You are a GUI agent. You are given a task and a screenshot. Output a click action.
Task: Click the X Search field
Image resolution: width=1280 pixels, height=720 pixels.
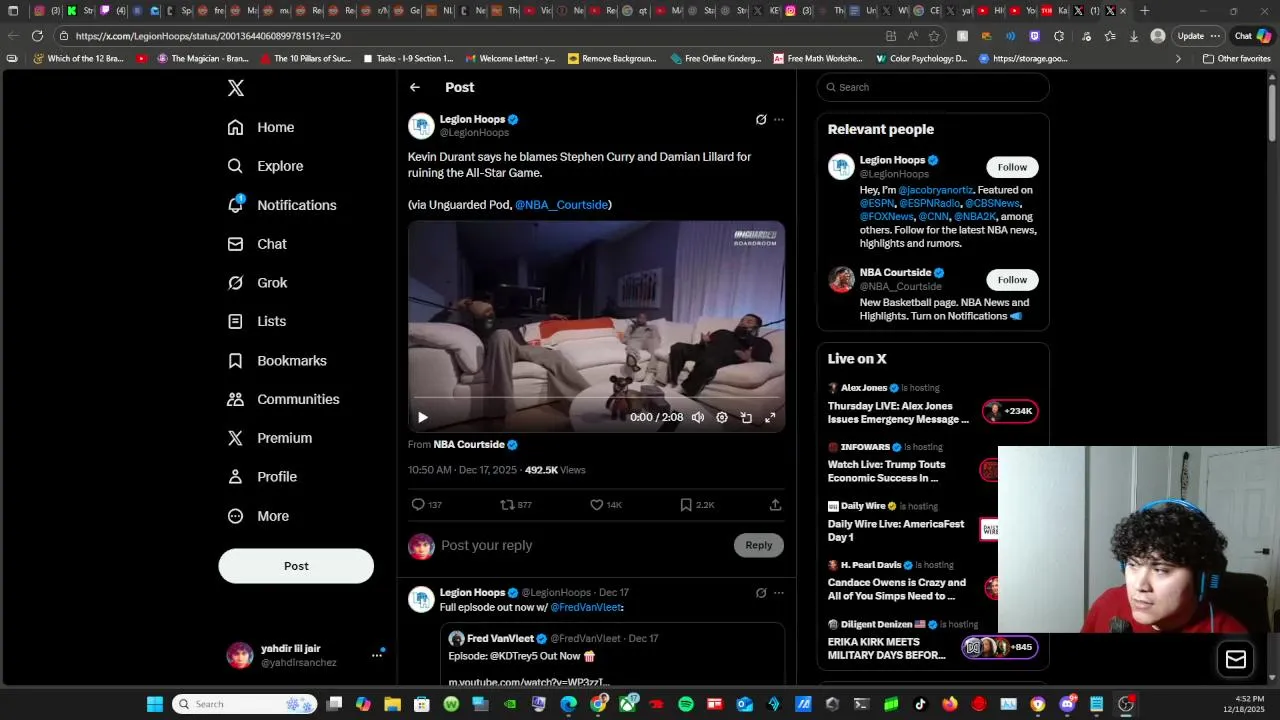pos(933,87)
